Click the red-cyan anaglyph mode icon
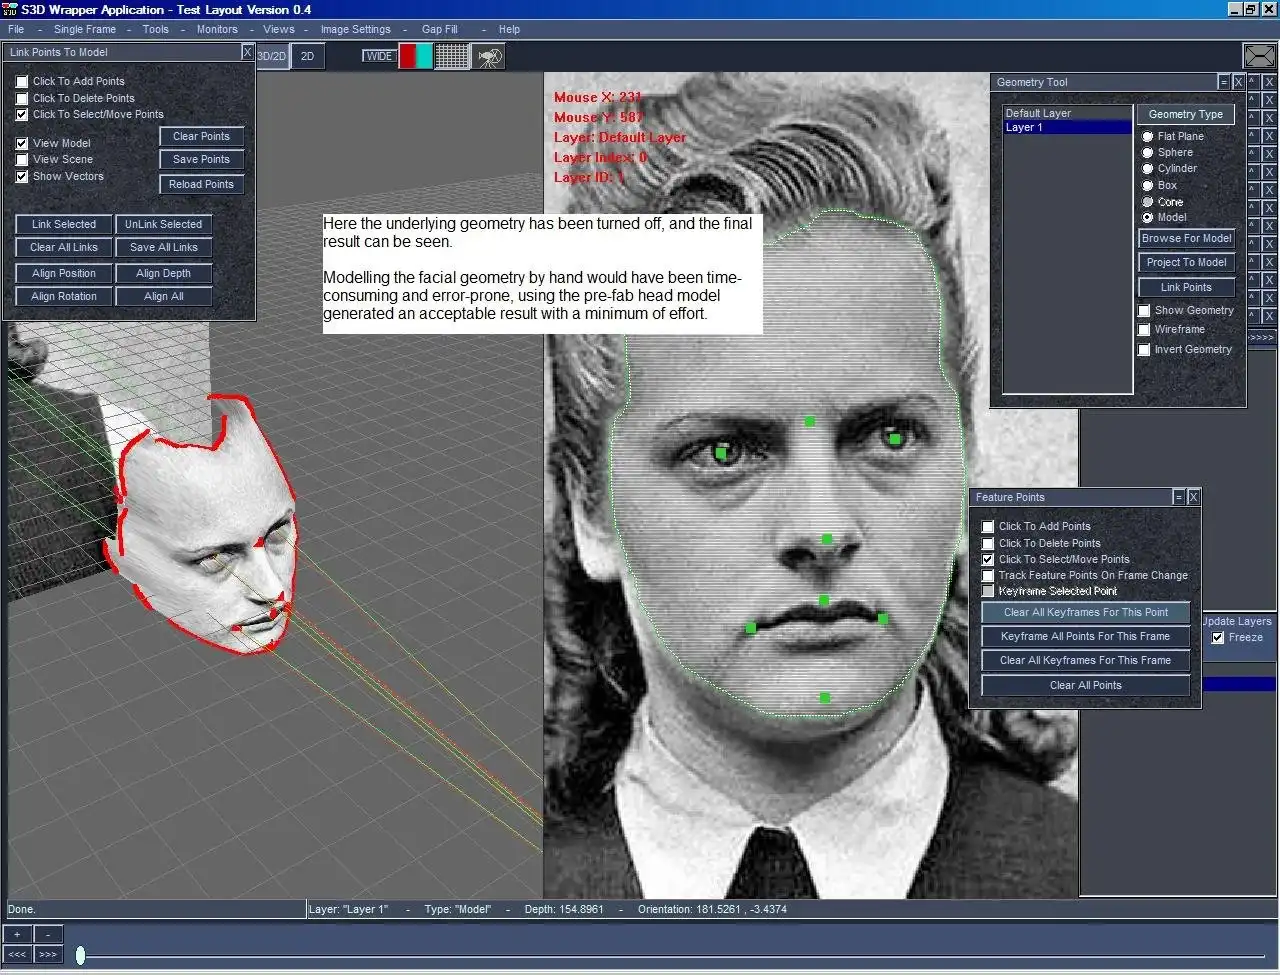The image size is (1280, 975). point(415,56)
